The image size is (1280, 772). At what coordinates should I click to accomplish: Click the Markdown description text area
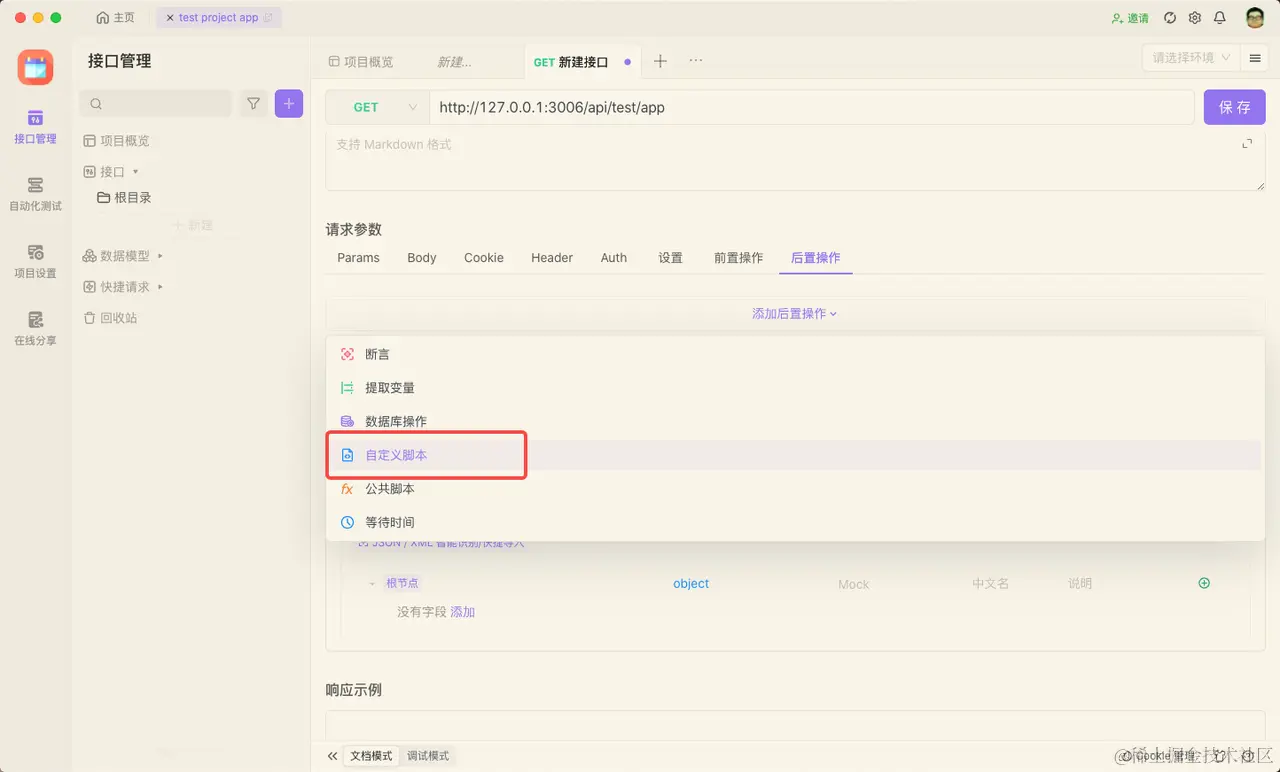point(795,160)
